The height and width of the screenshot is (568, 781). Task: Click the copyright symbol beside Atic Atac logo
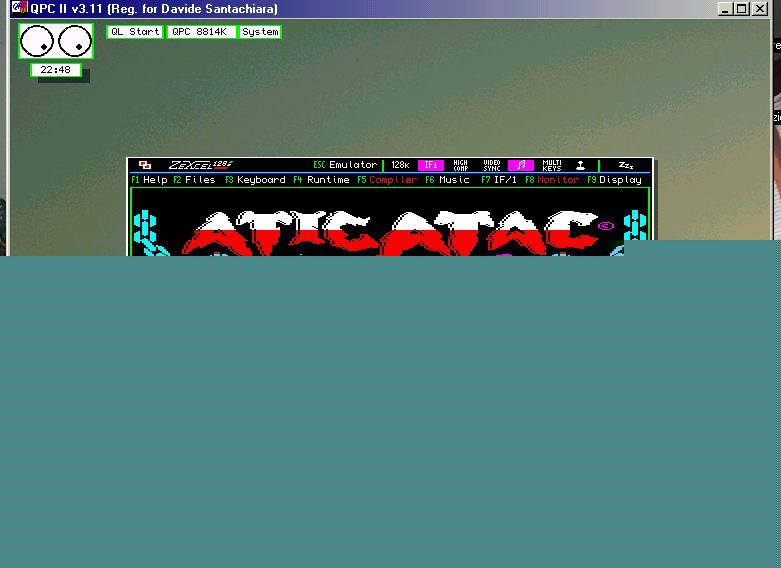pos(605,226)
